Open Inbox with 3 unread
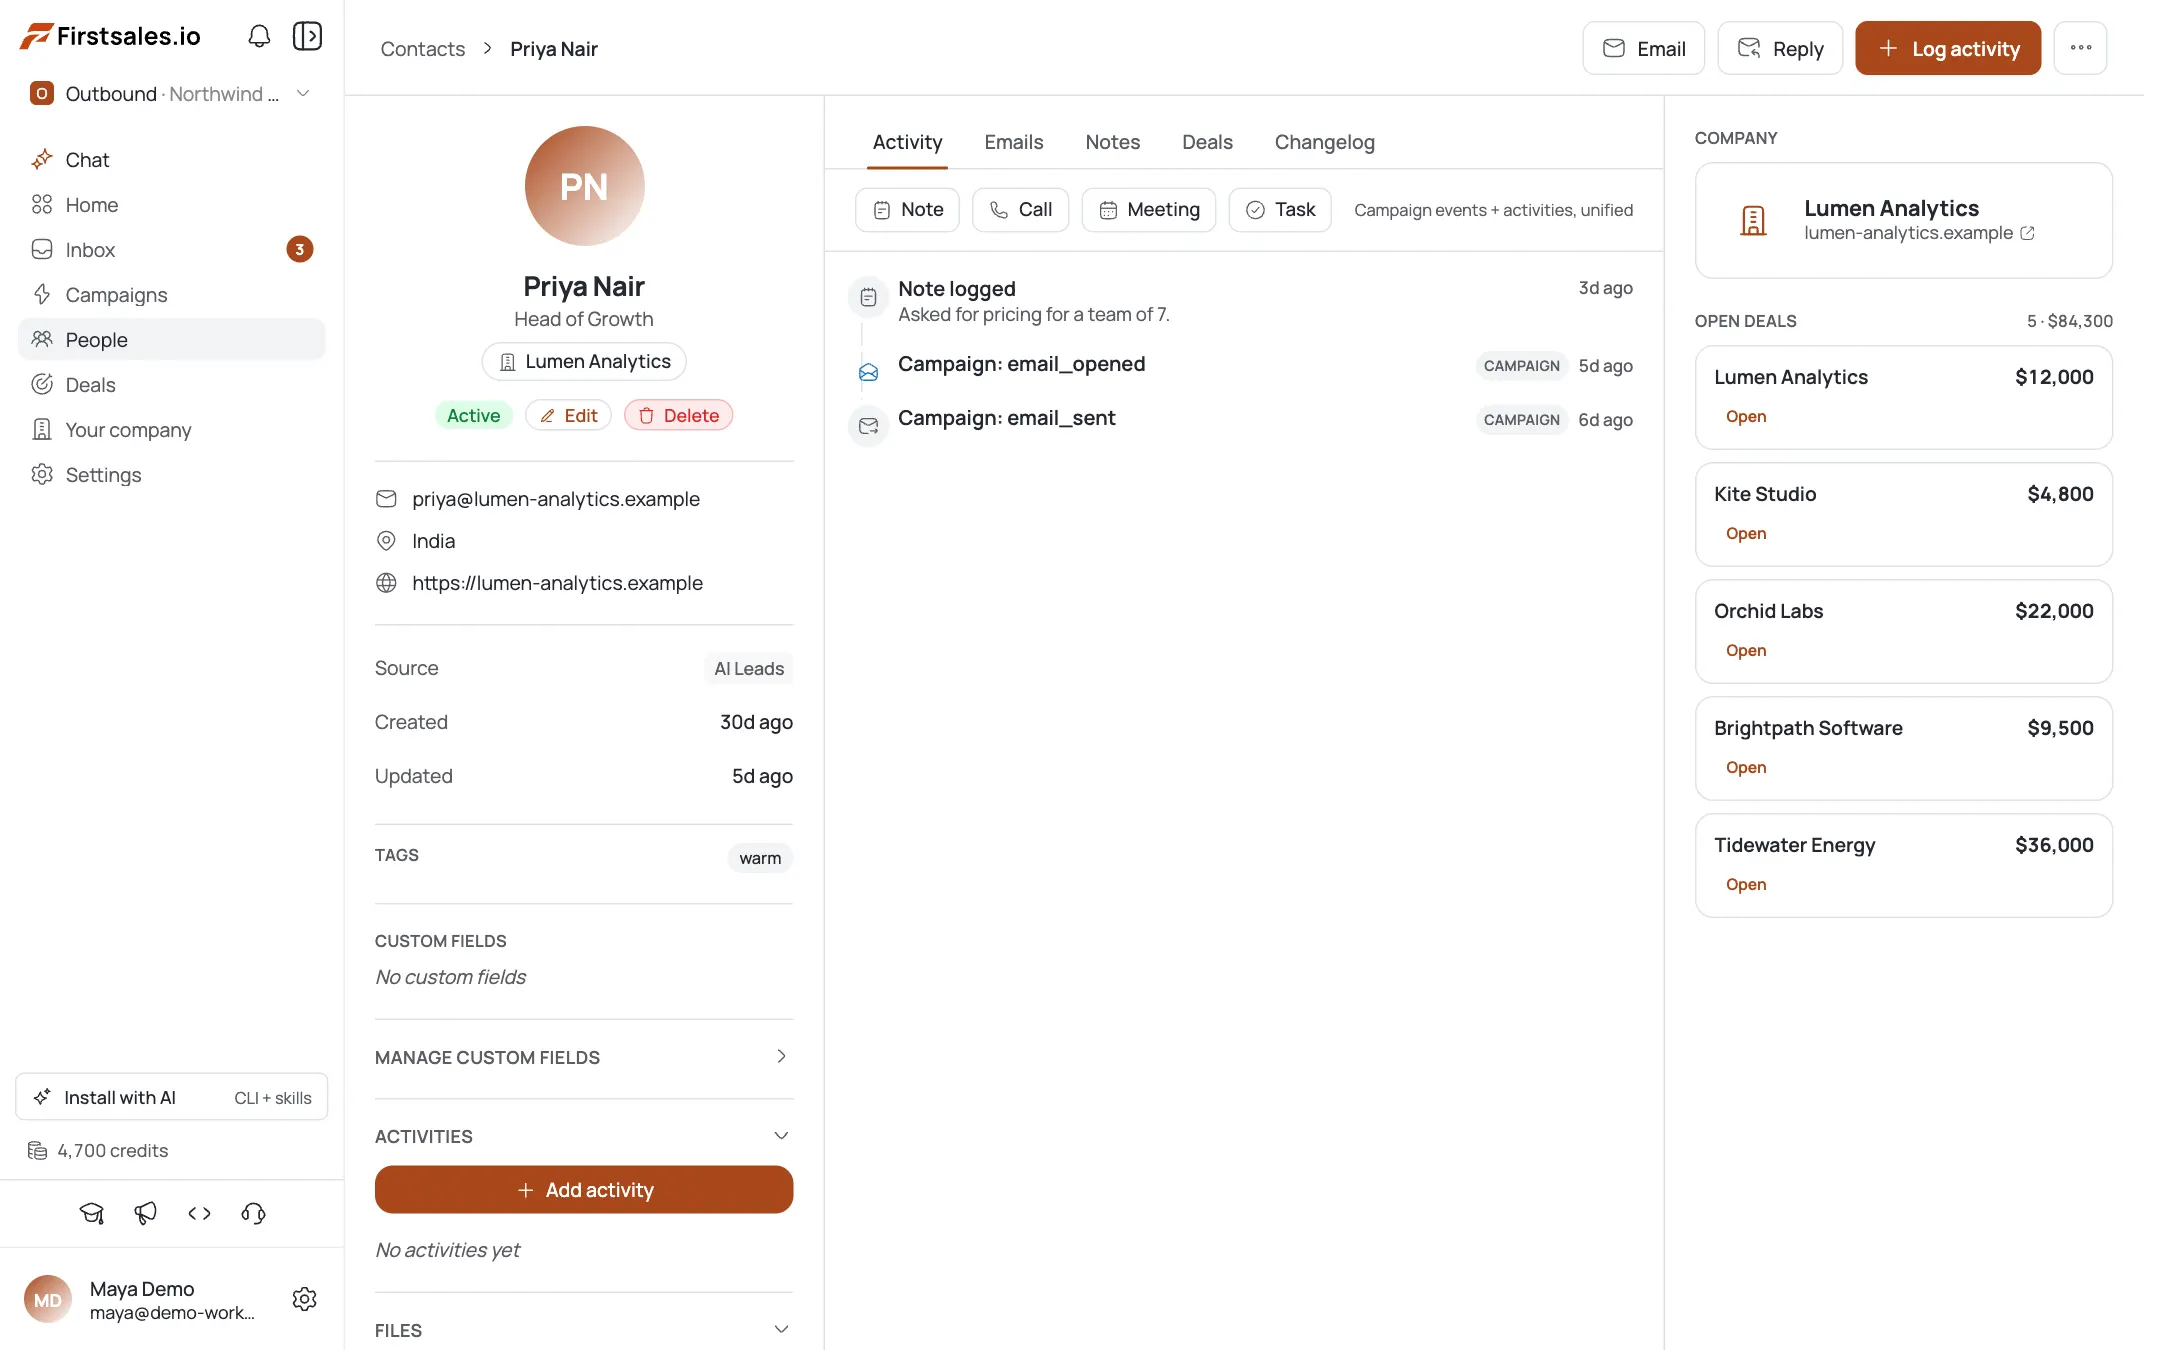The image size is (2160, 1350). coord(172,250)
